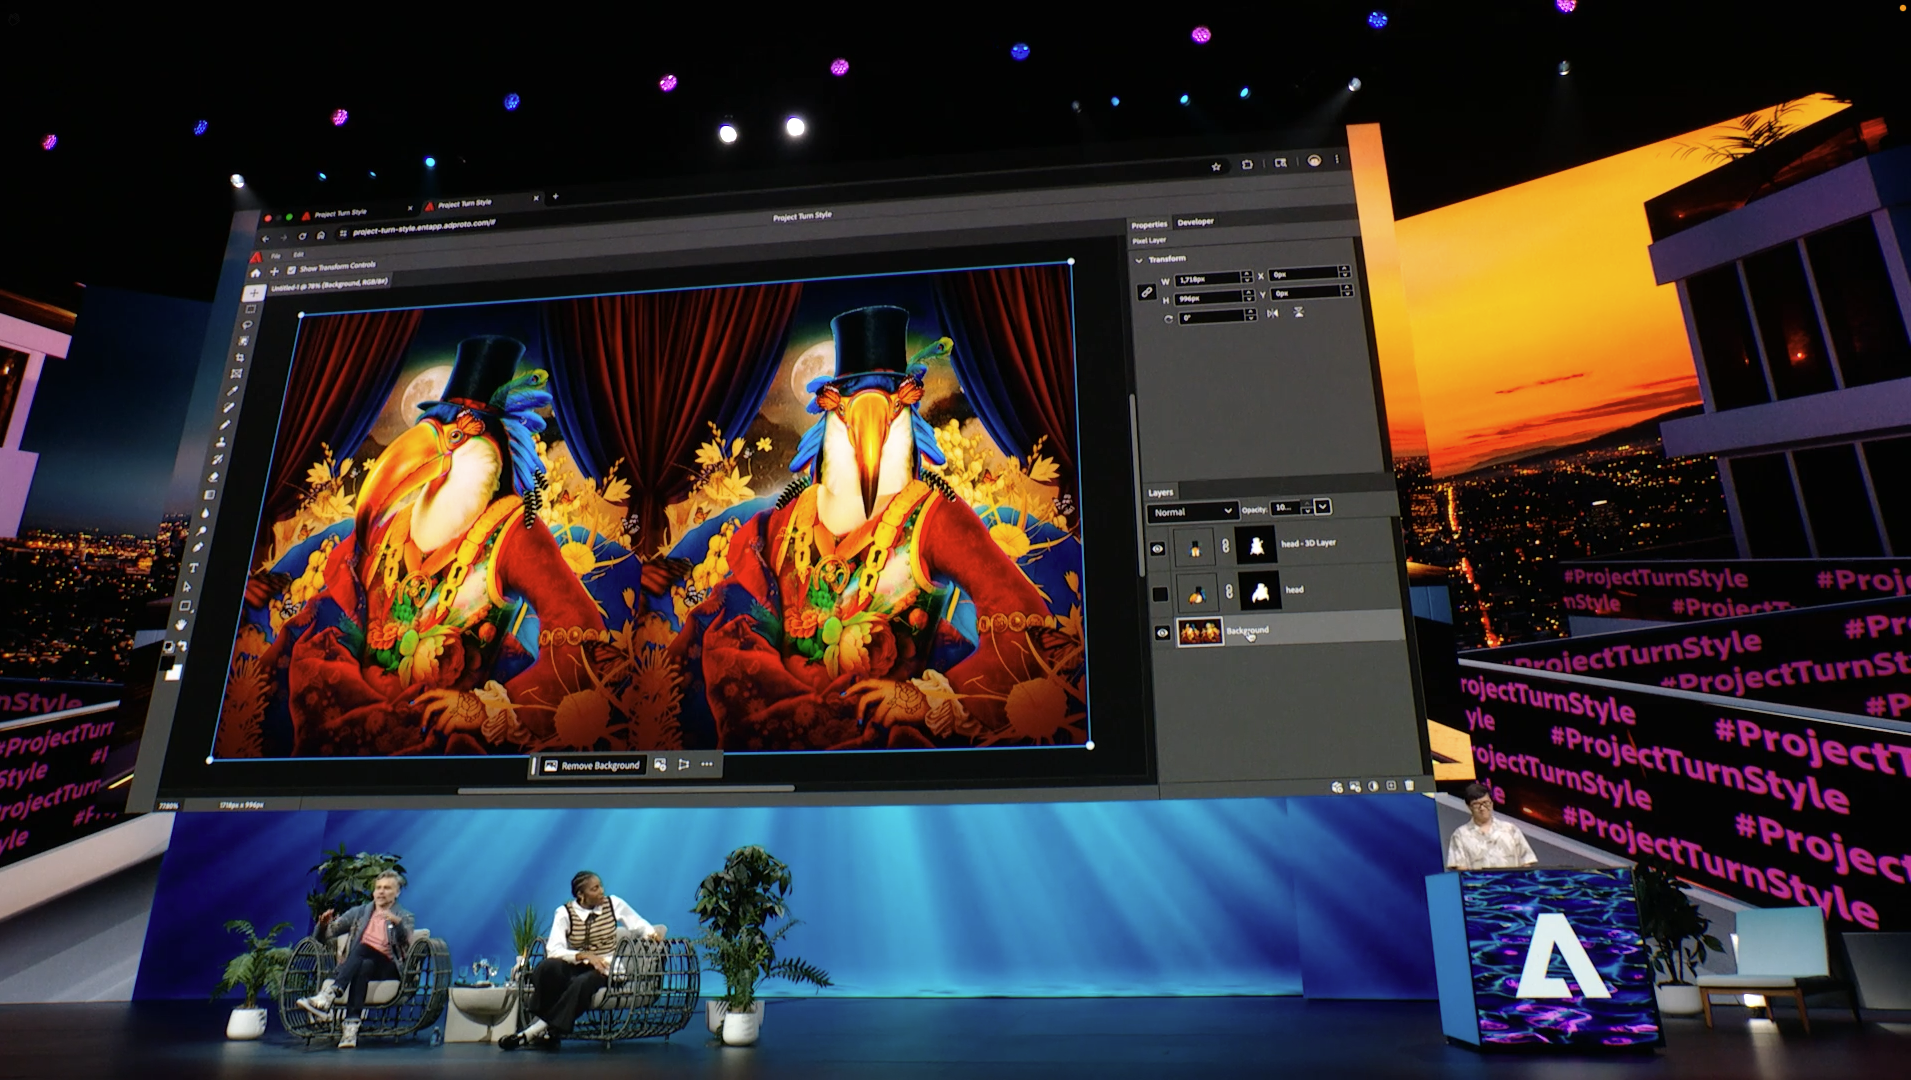Viewport: 1911px width, 1080px height.
Task: Open the opacity dropdown arrow
Action: [1323, 507]
